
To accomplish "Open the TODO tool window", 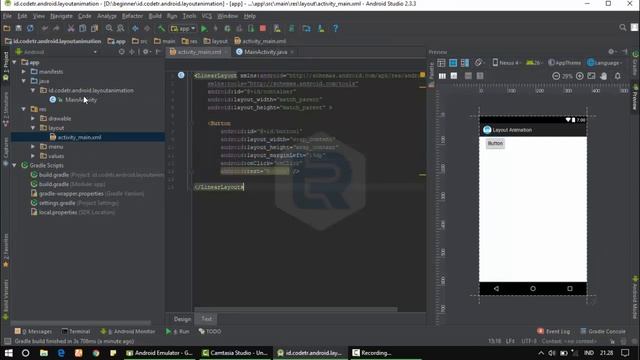I will tap(210, 331).
